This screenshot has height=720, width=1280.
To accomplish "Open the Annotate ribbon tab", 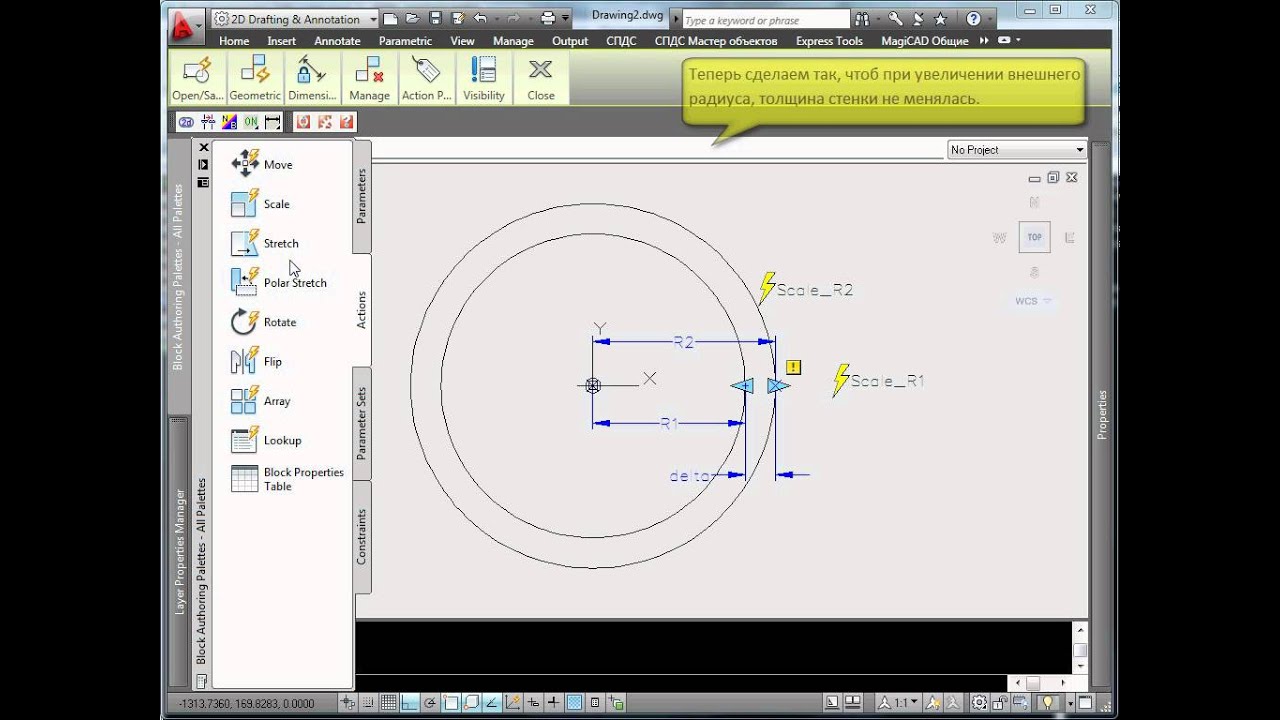I will [337, 41].
